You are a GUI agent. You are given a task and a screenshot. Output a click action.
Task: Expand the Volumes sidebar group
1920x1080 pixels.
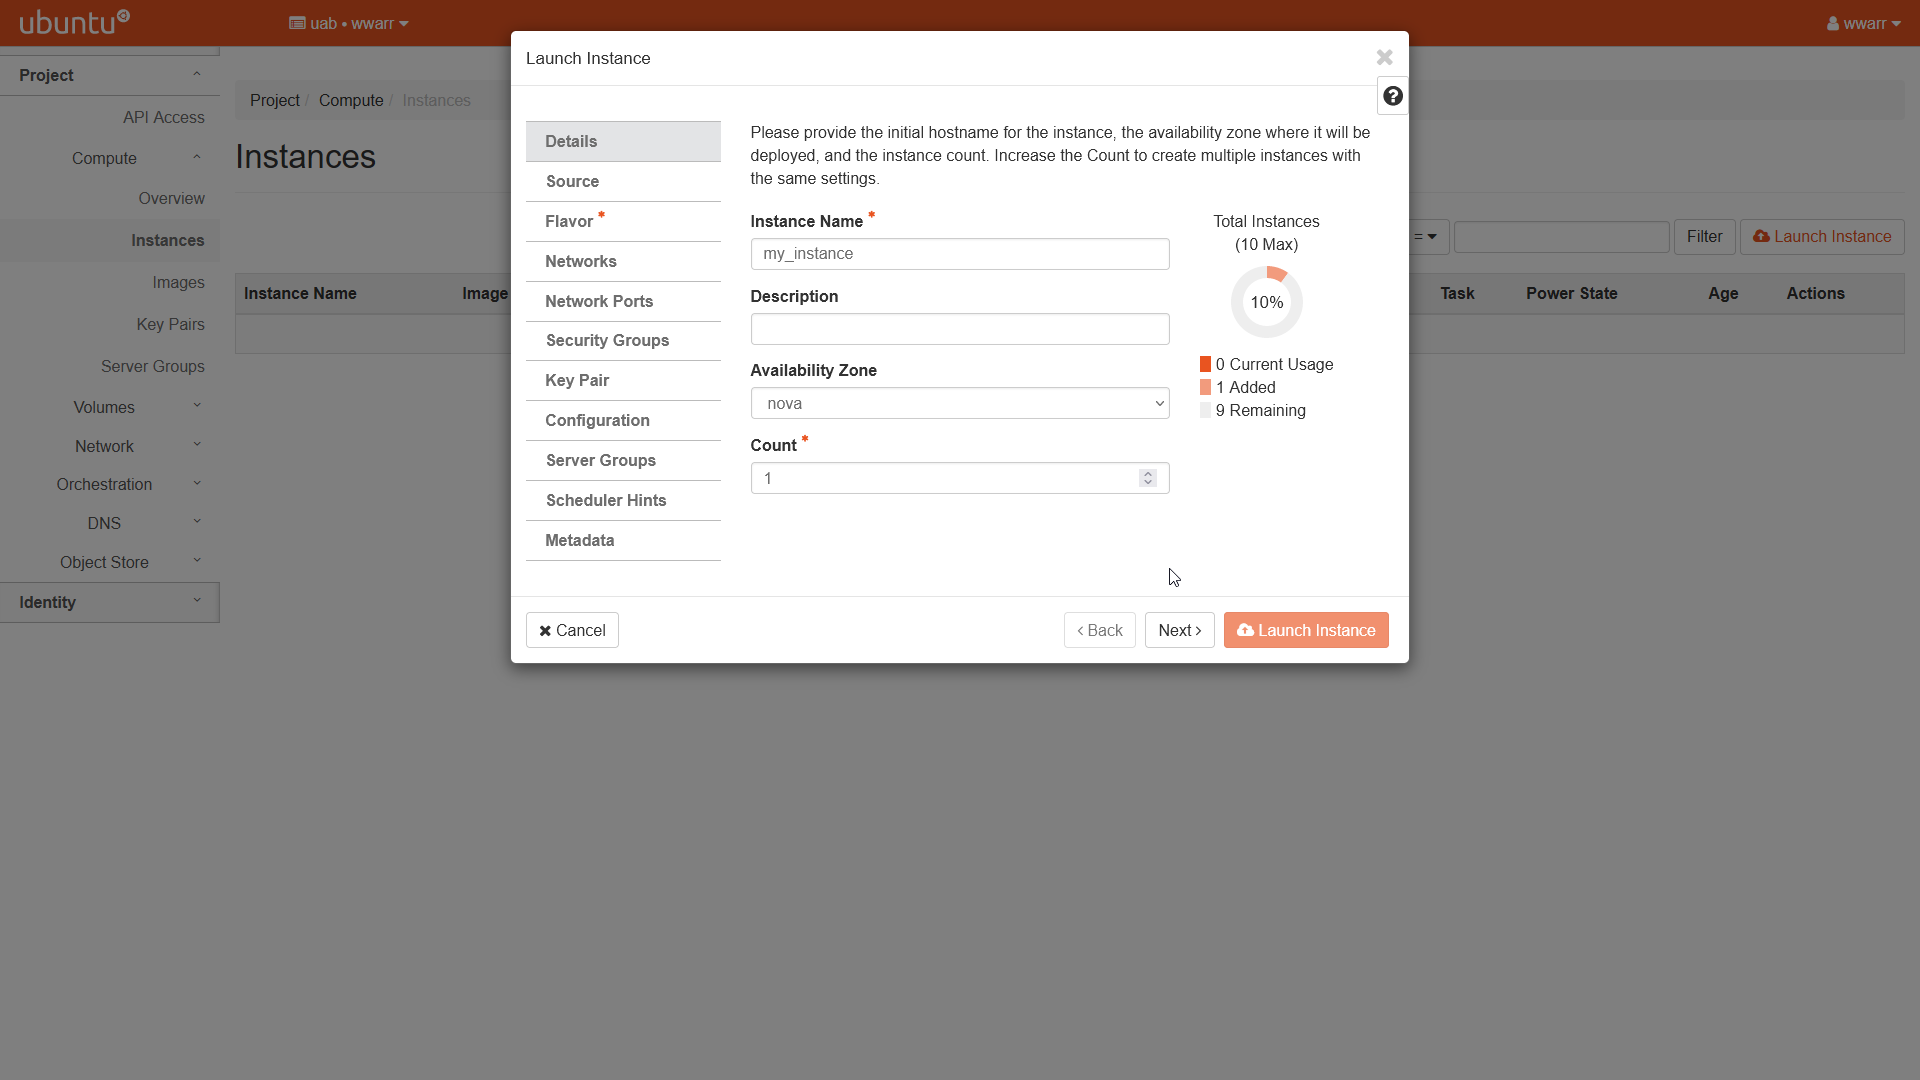click(110, 407)
